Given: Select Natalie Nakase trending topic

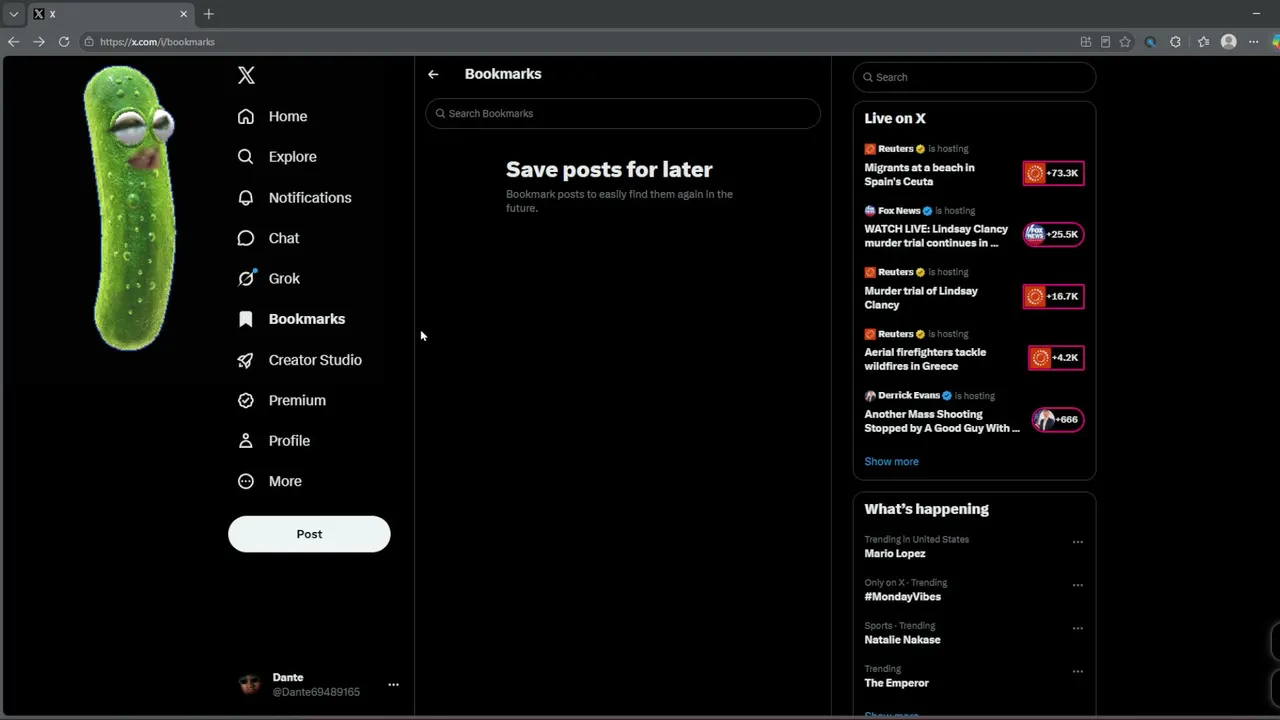Looking at the screenshot, I should [x=902, y=640].
